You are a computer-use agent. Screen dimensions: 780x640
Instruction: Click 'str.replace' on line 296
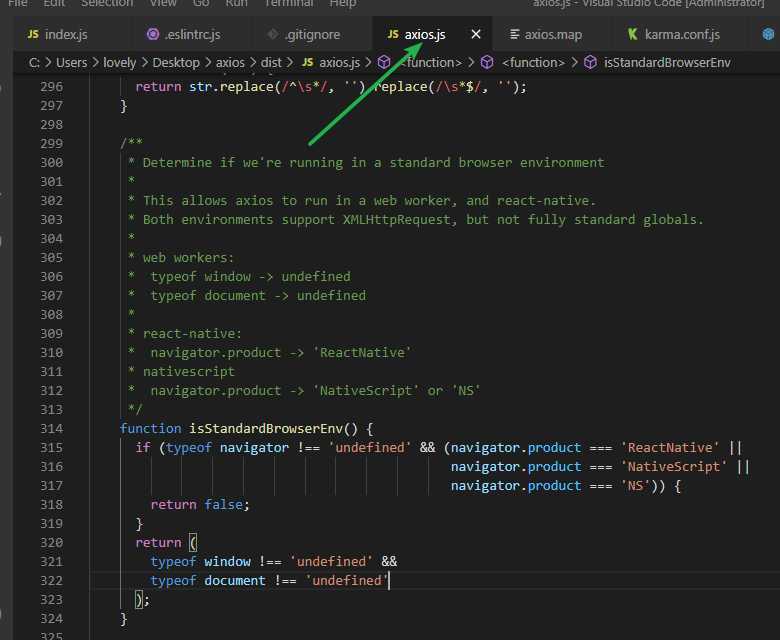[x=231, y=87]
